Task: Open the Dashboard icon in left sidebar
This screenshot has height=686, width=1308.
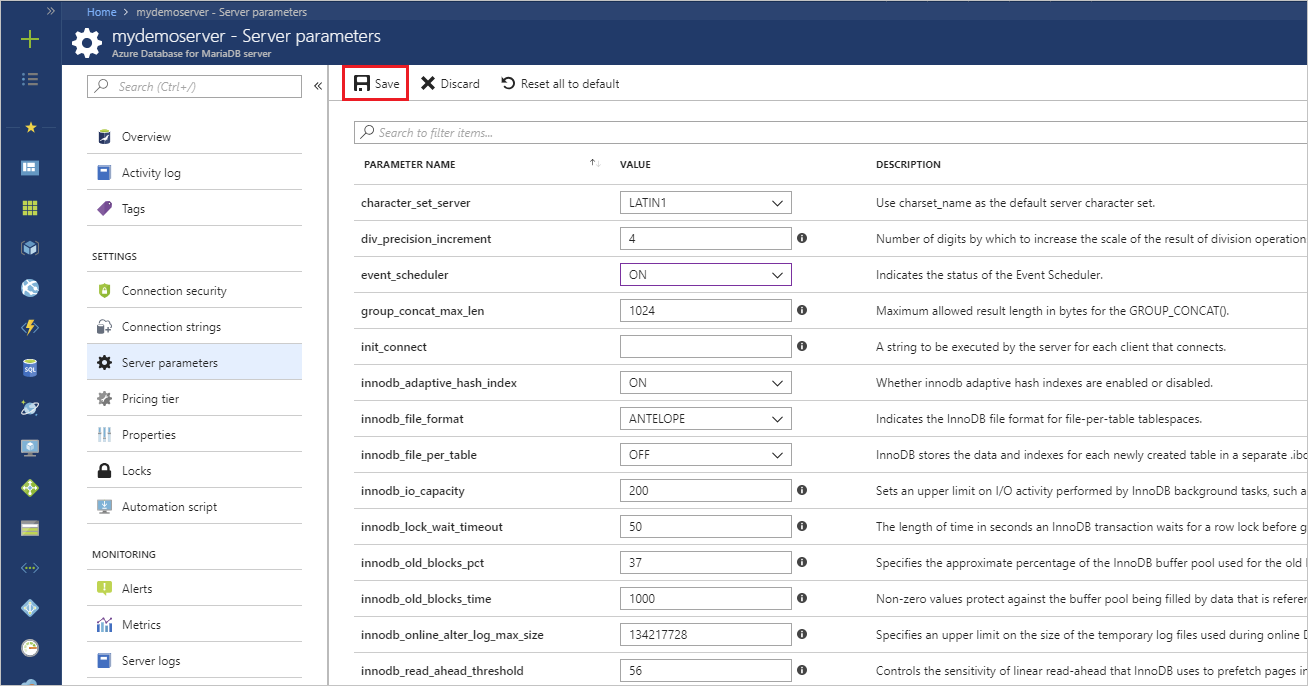Action: tap(30, 168)
